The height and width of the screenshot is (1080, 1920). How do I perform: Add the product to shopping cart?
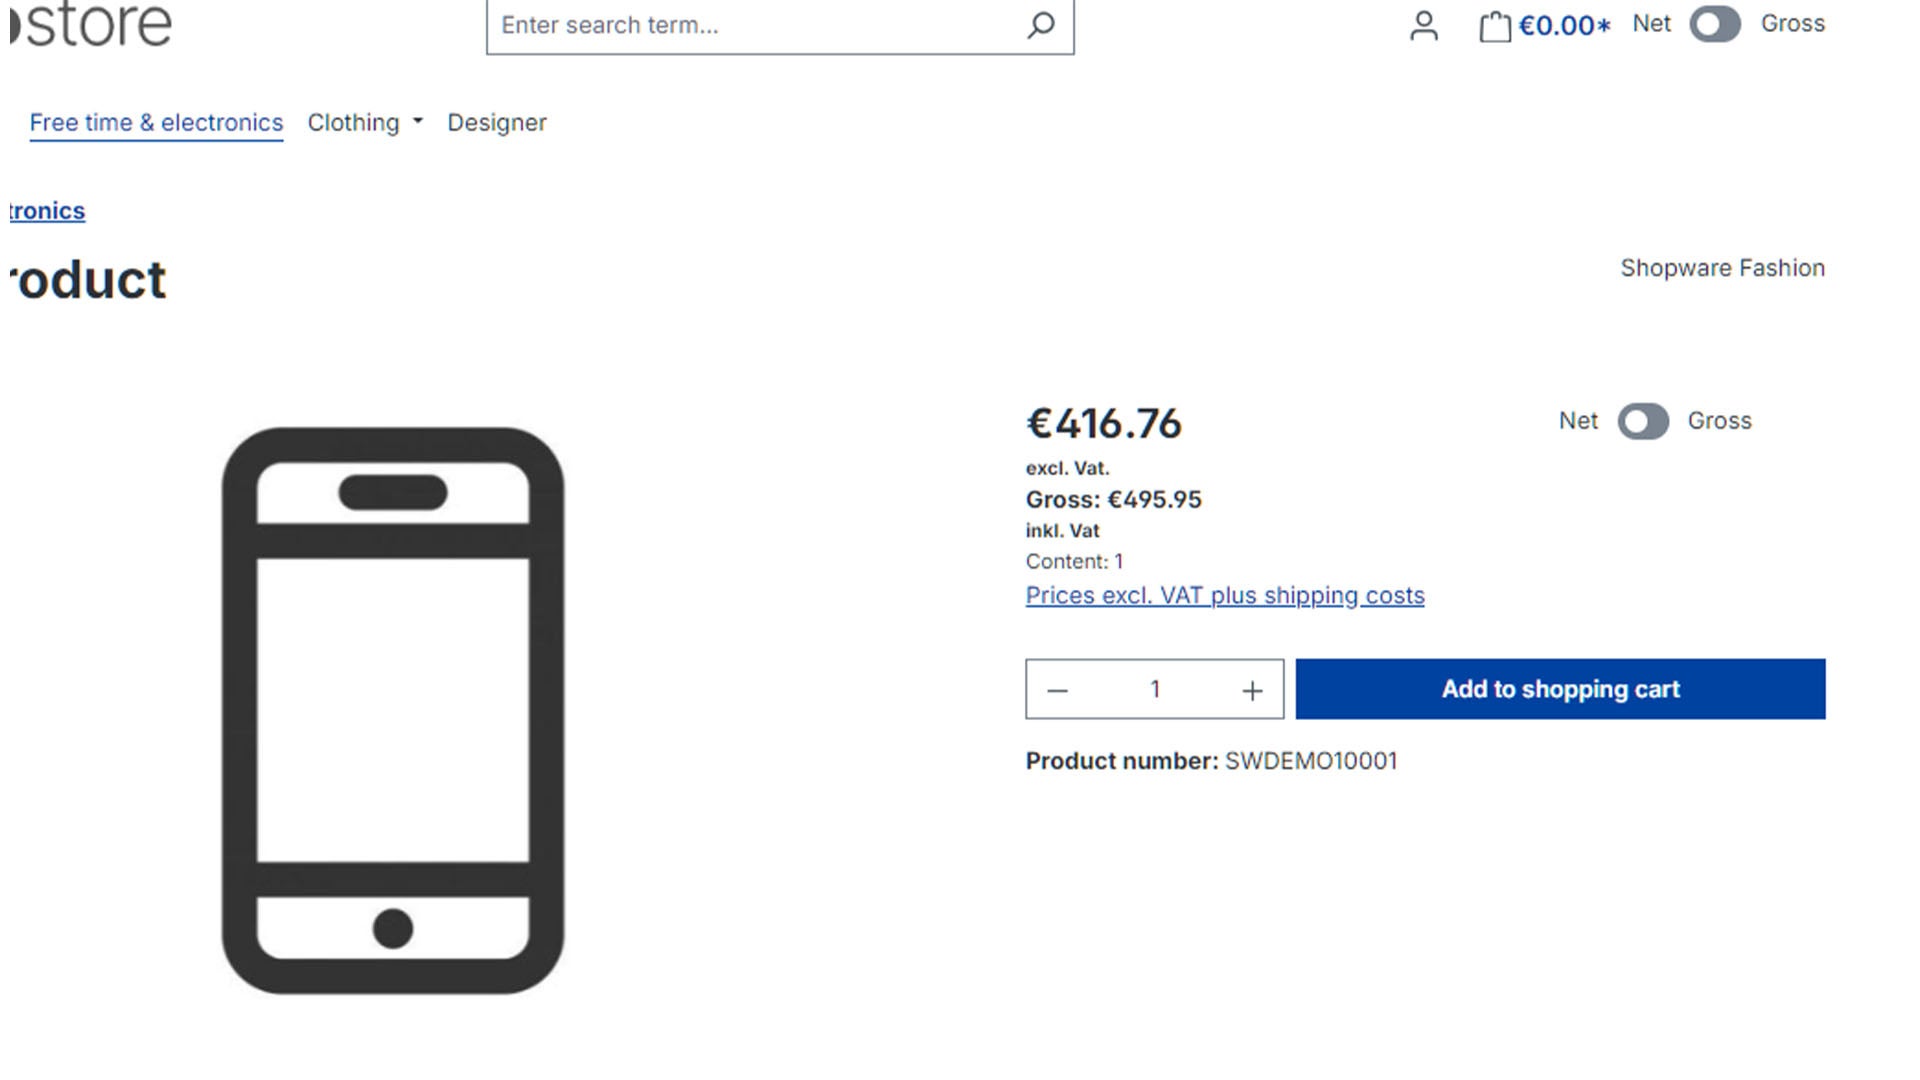(x=1560, y=689)
